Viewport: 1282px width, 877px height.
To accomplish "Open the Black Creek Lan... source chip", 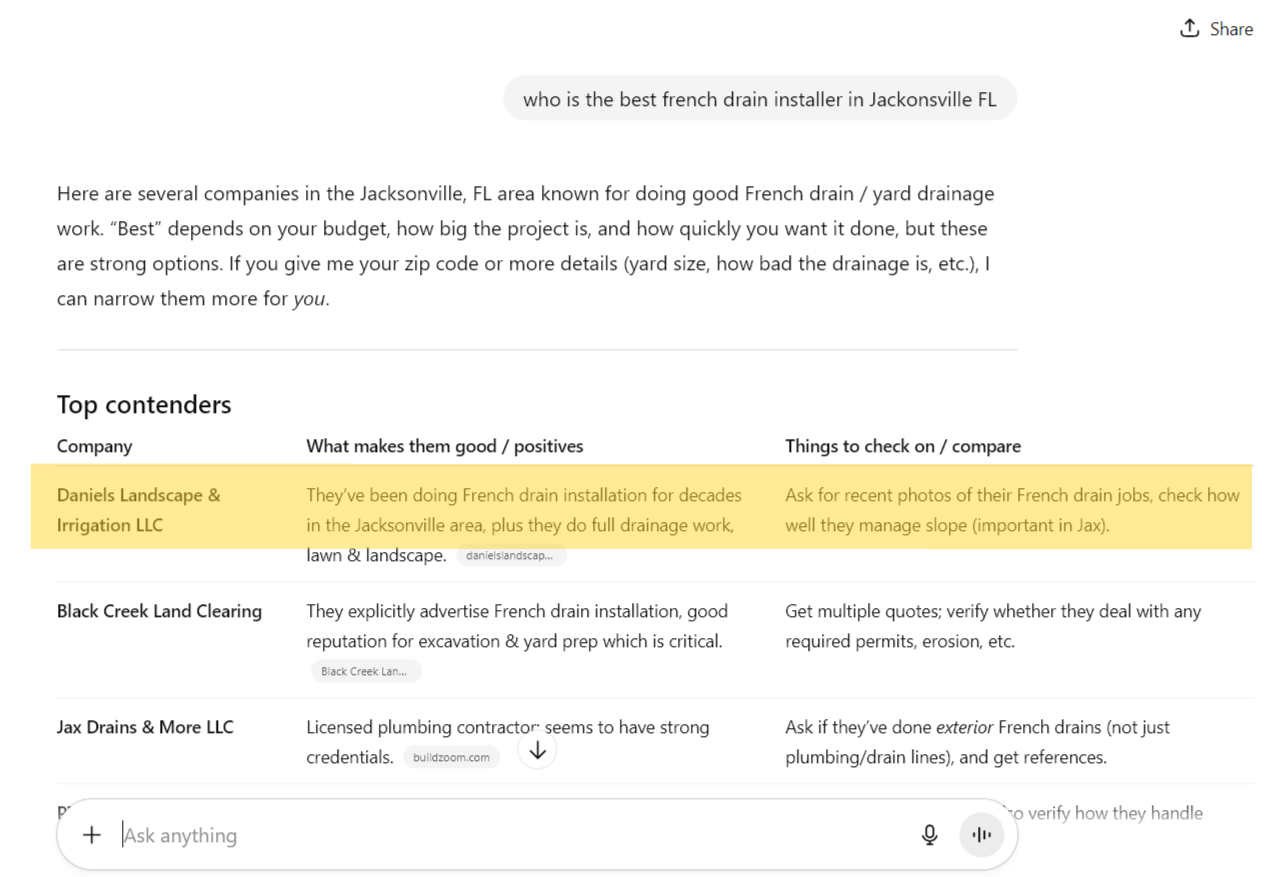I will (x=365, y=672).
